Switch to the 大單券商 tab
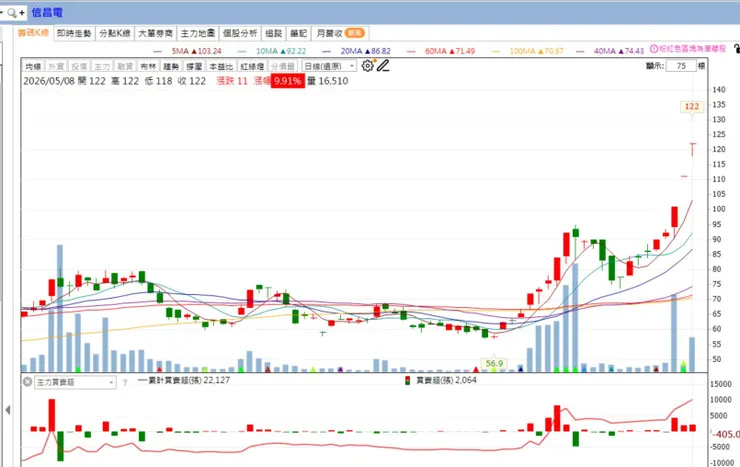Screen dimensions: 740x467 (155, 33)
